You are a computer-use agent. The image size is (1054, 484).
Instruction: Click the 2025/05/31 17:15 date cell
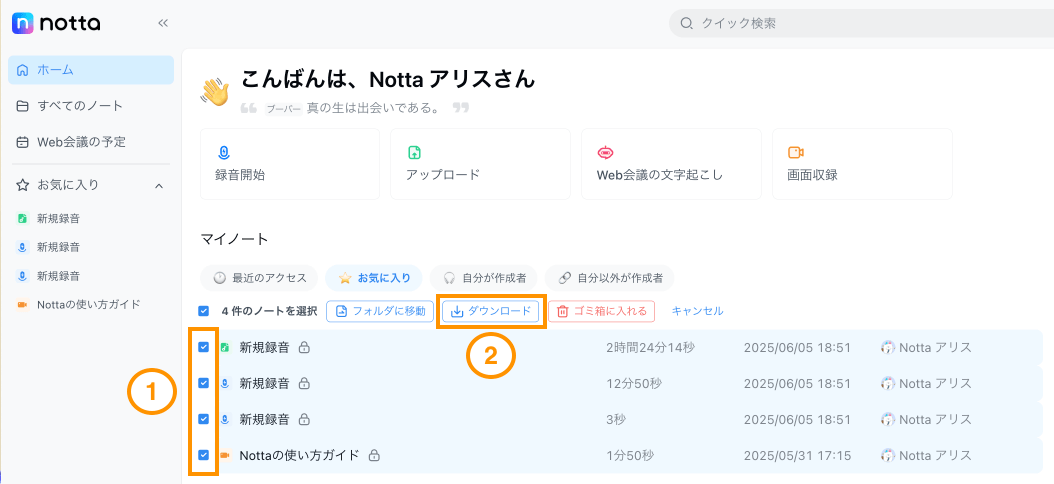pyautogui.click(x=797, y=455)
